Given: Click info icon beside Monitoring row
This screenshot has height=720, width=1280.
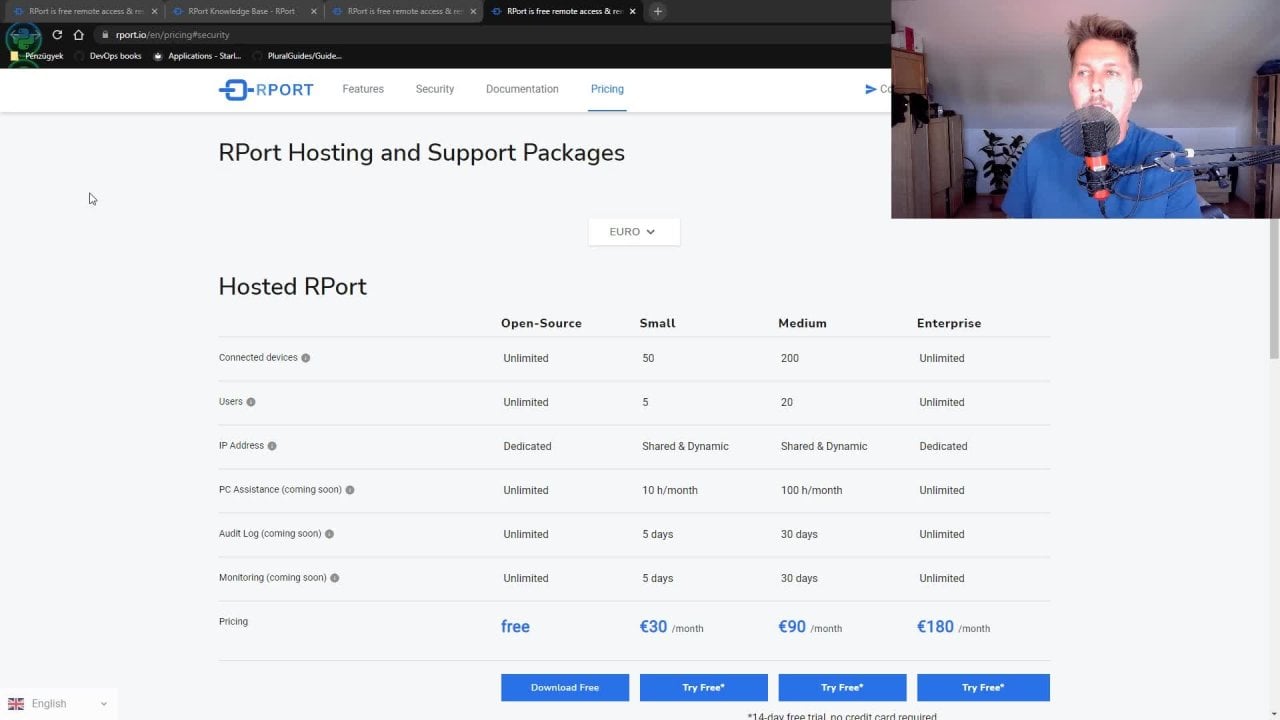Looking at the screenshot, I should coord(335,578).
